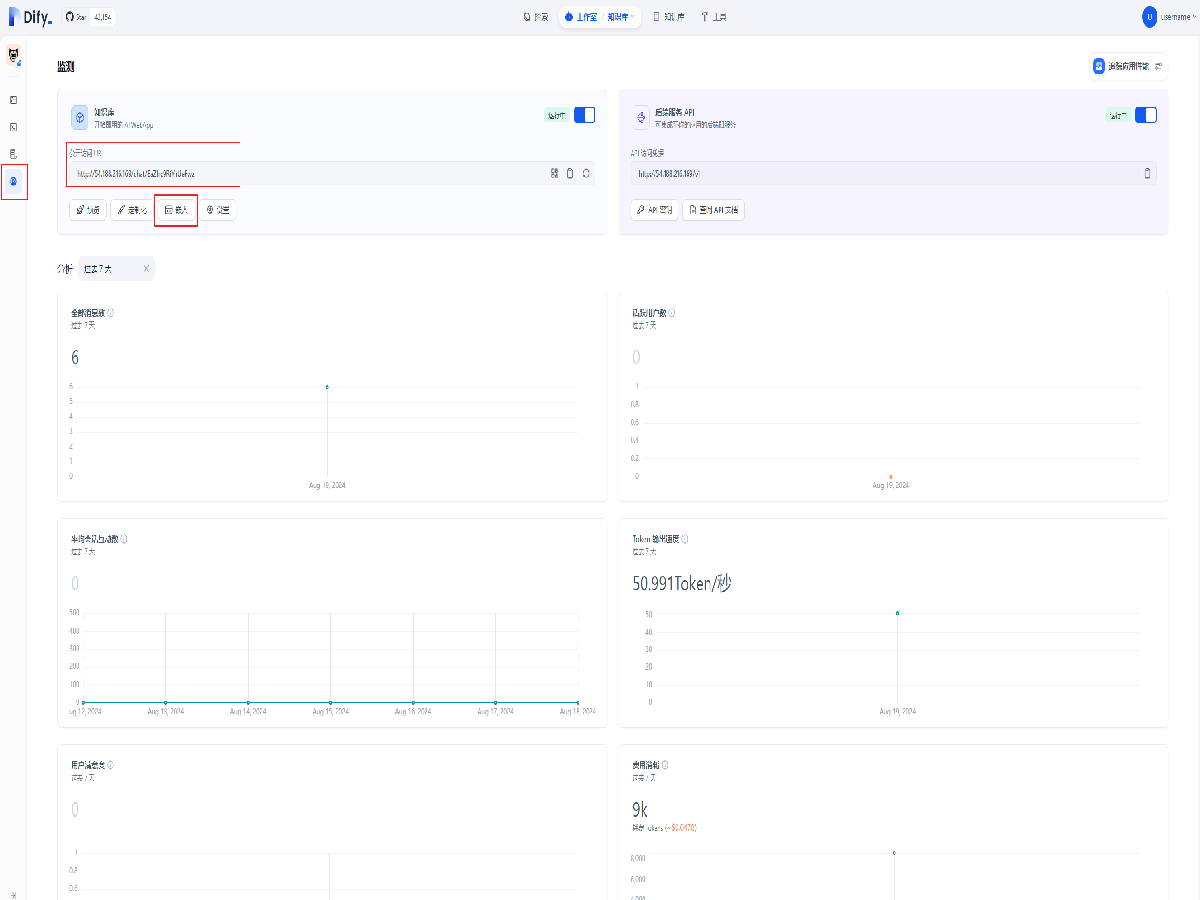This screenshot has height=900, width=1200.
Task: Copy the API access endpoint
Action: [1147, 173]
